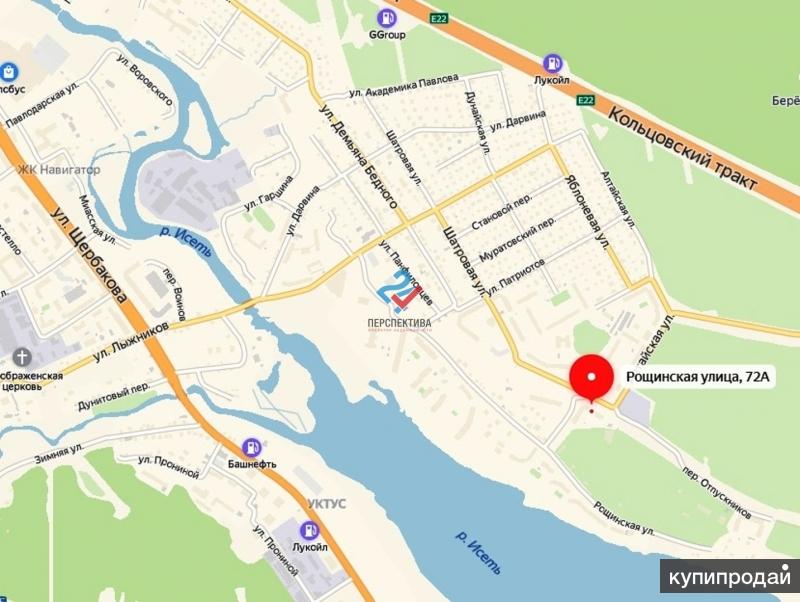Click the GGroup gas station icon
The image size is (800, 602).
[387, 18]
